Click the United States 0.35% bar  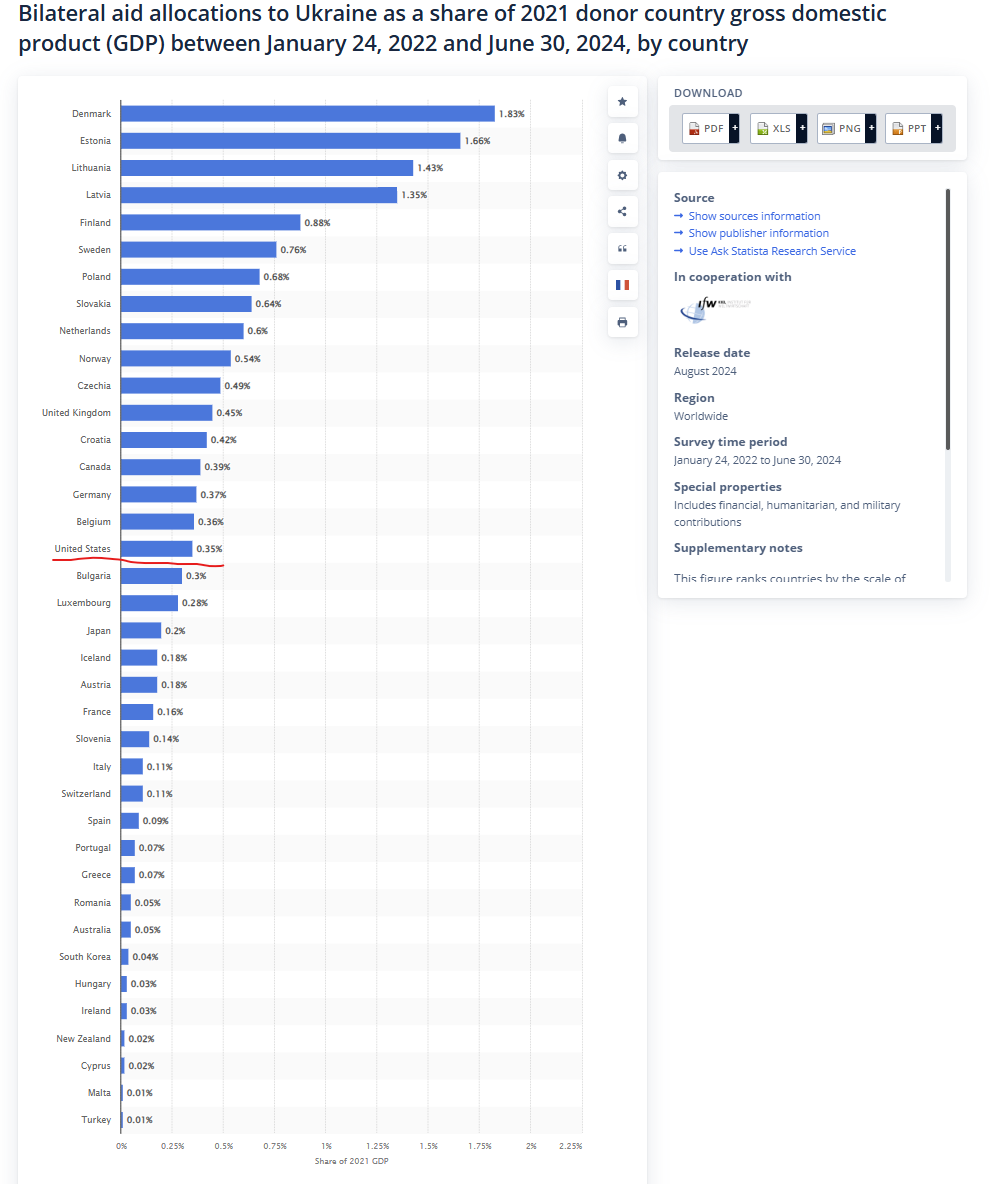156,548
